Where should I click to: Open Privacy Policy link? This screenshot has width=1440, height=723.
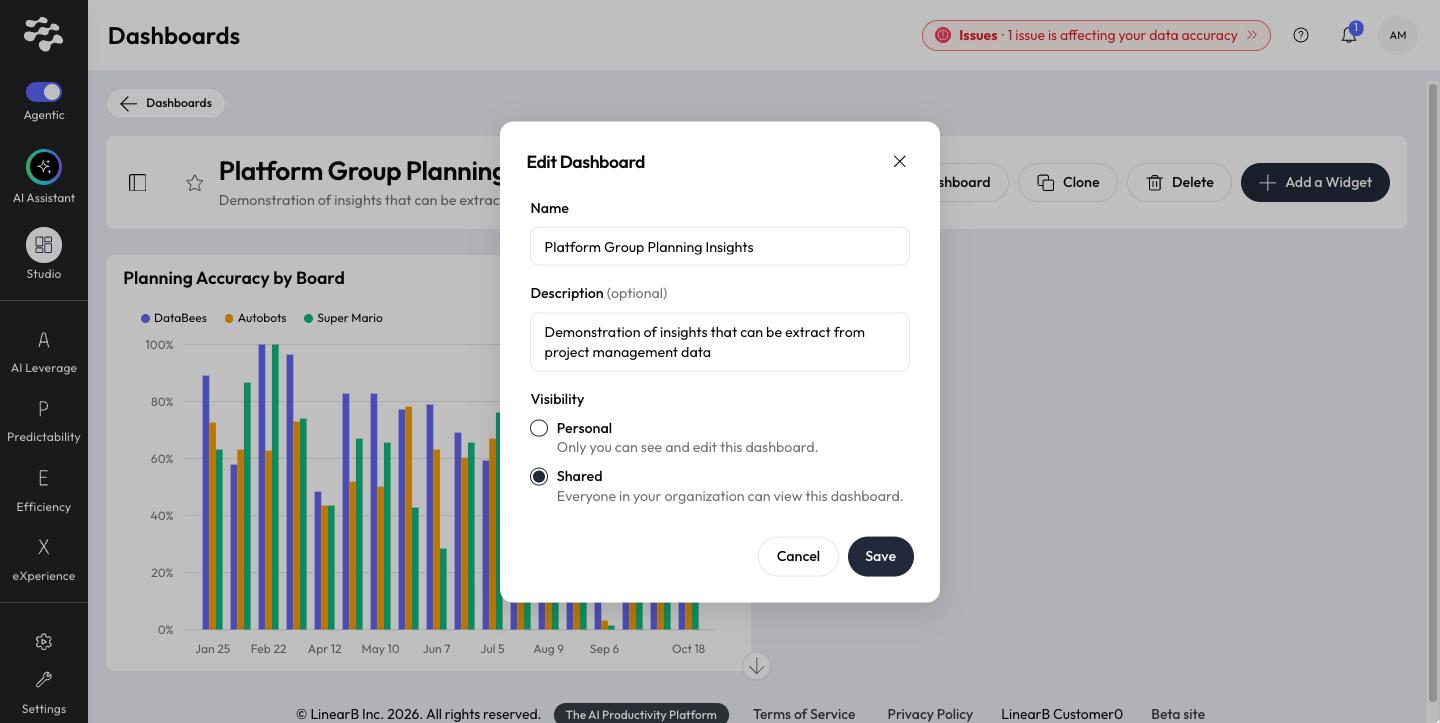point(930,714)
